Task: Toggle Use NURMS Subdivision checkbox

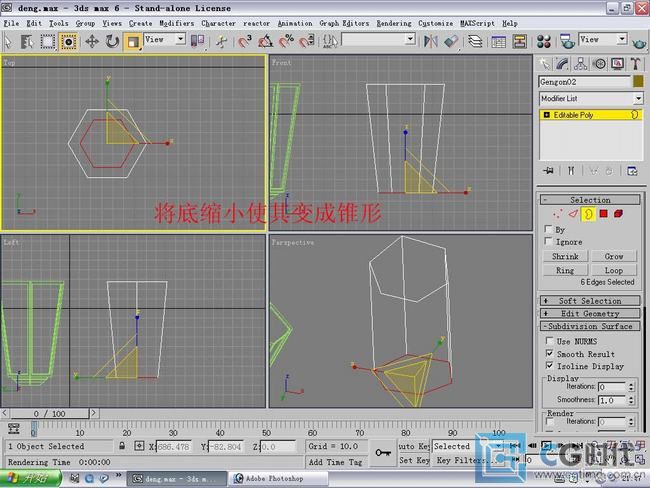Action: (x=550, y=341)
